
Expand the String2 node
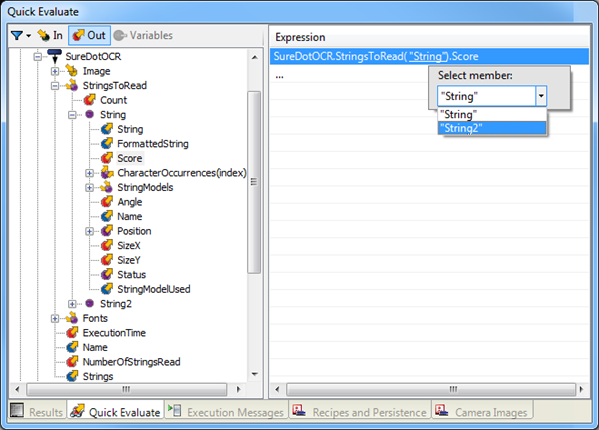pyautogui.click(x=72, y=304)
